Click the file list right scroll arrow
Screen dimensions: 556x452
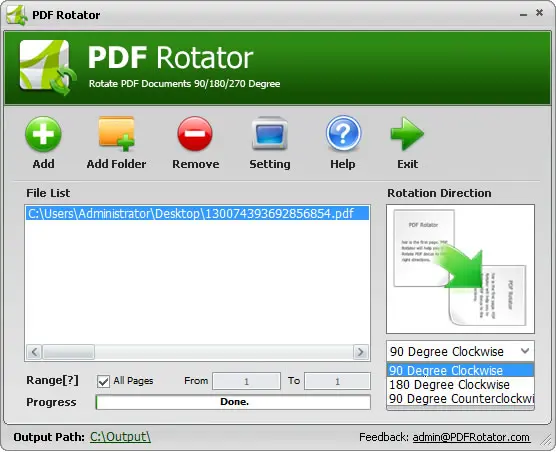tap(361, 352)
